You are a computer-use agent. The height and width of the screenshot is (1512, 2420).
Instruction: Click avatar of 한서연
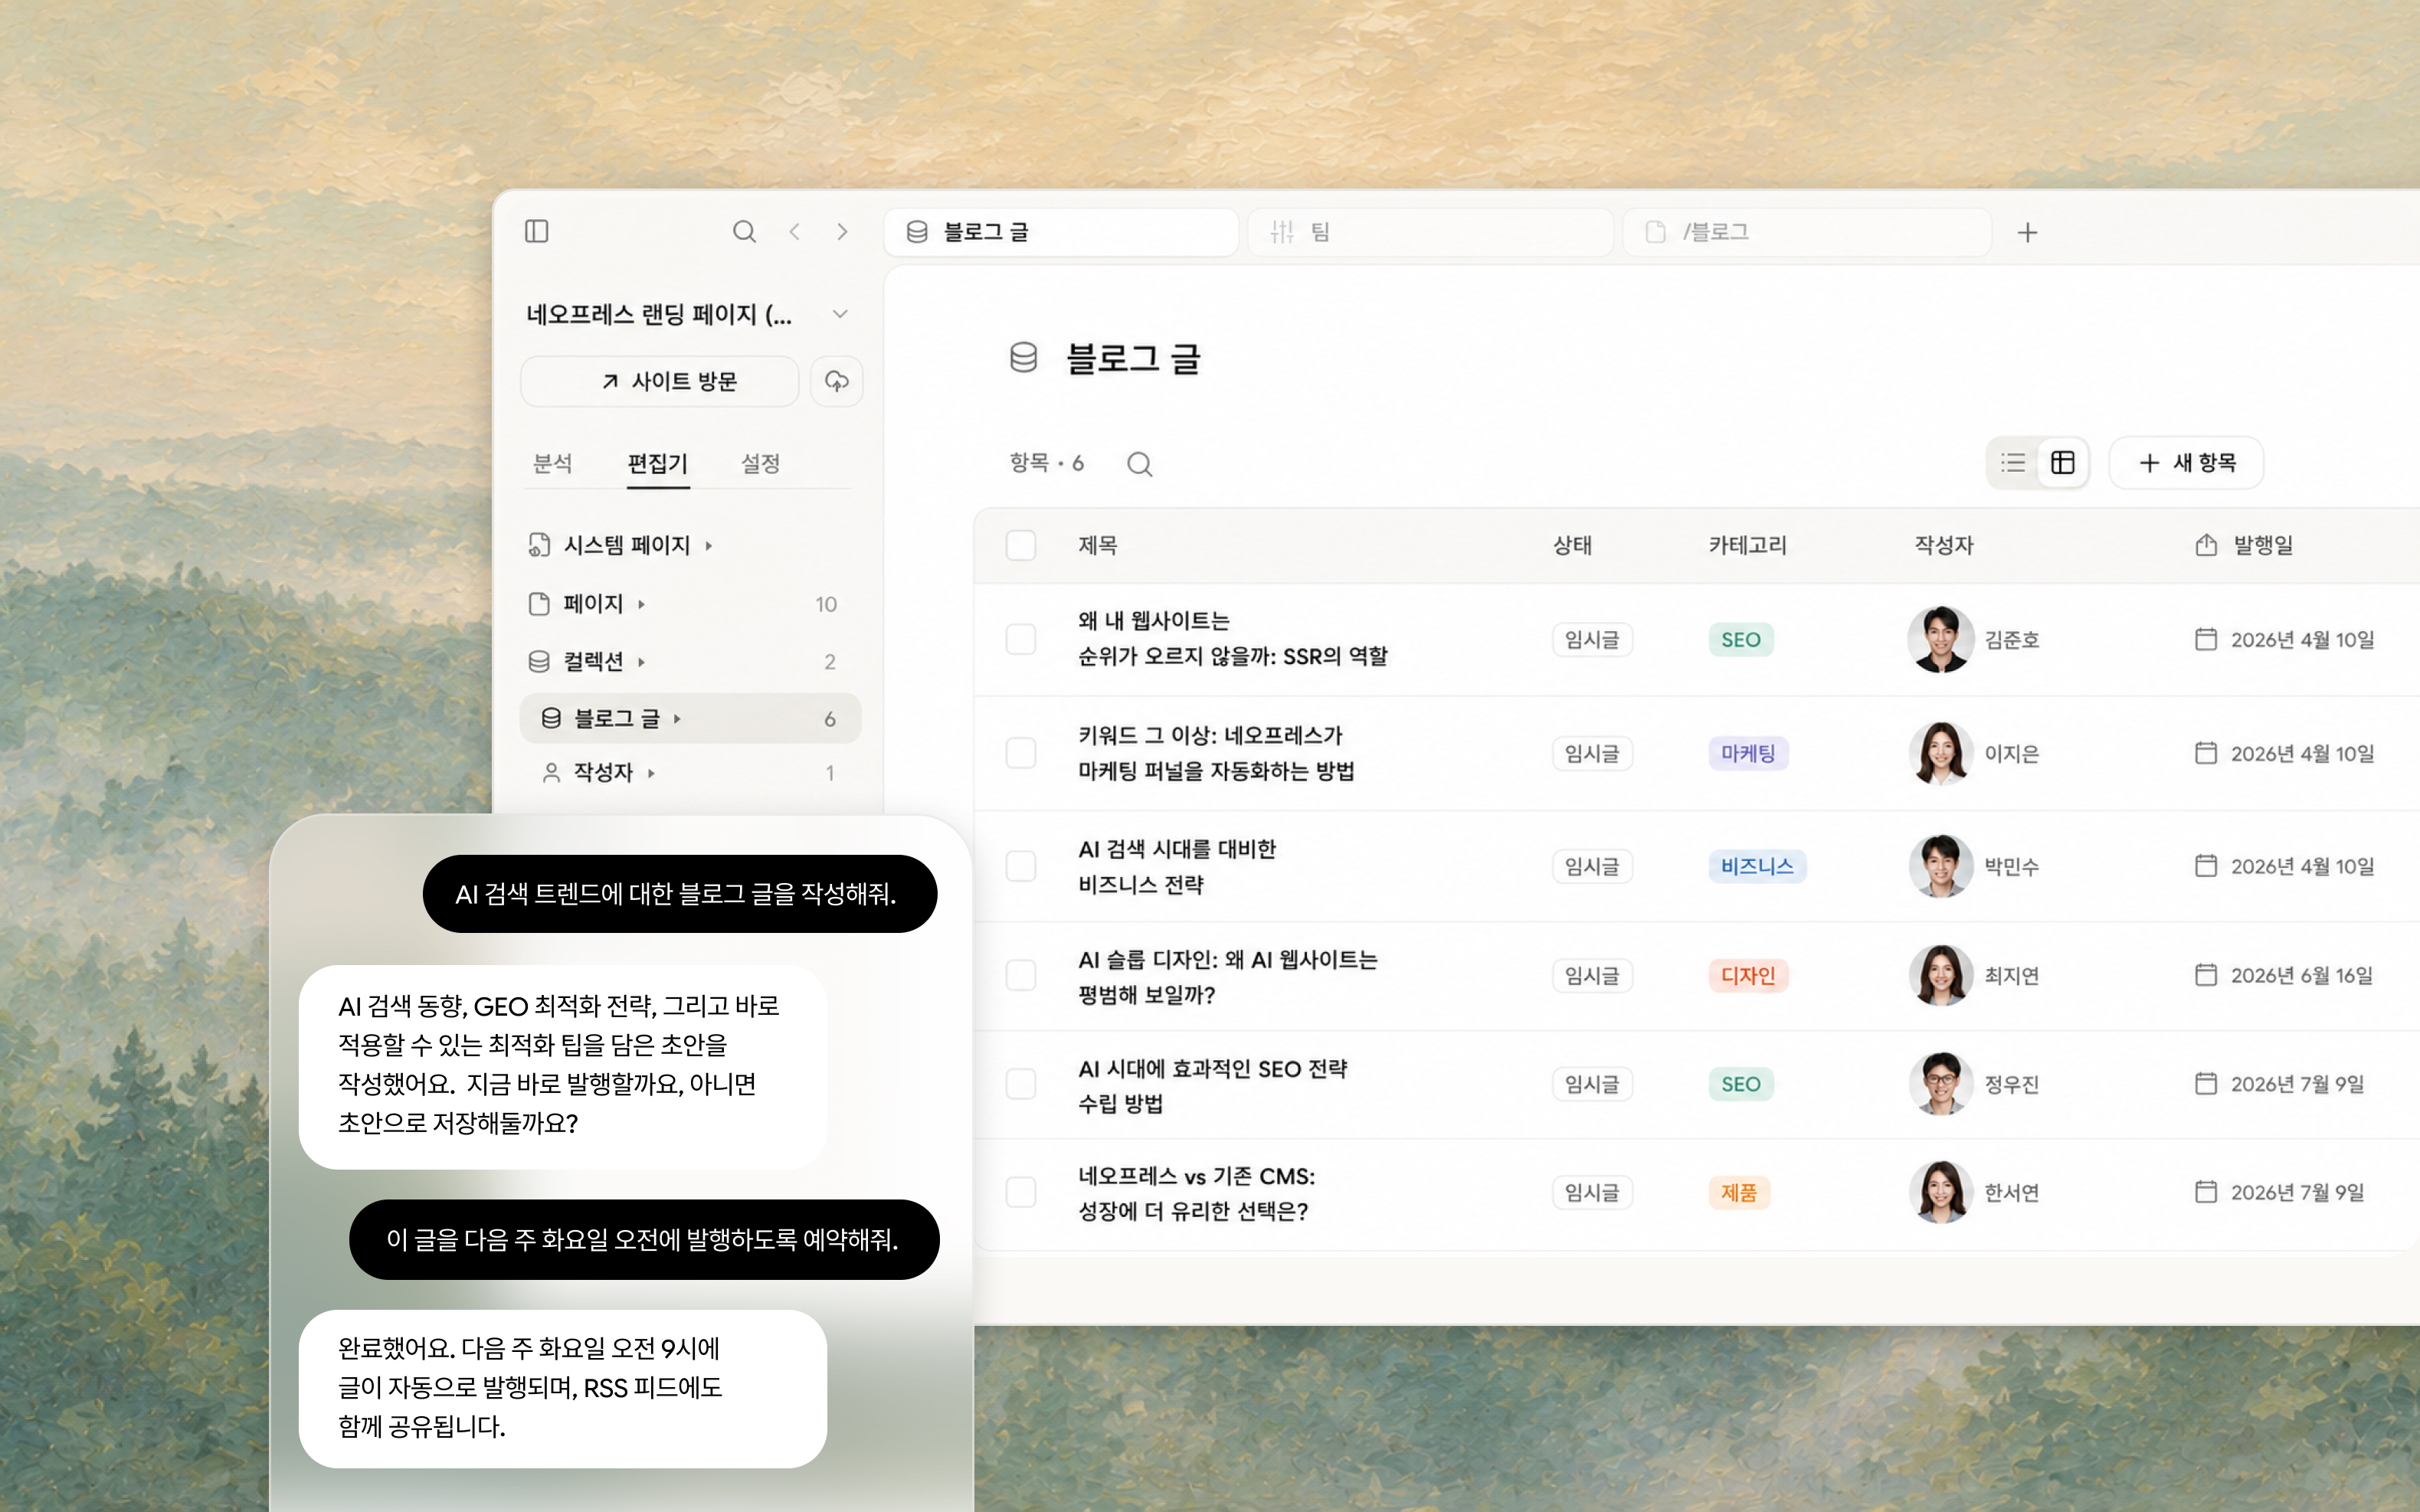(x=1940, y=1192)
